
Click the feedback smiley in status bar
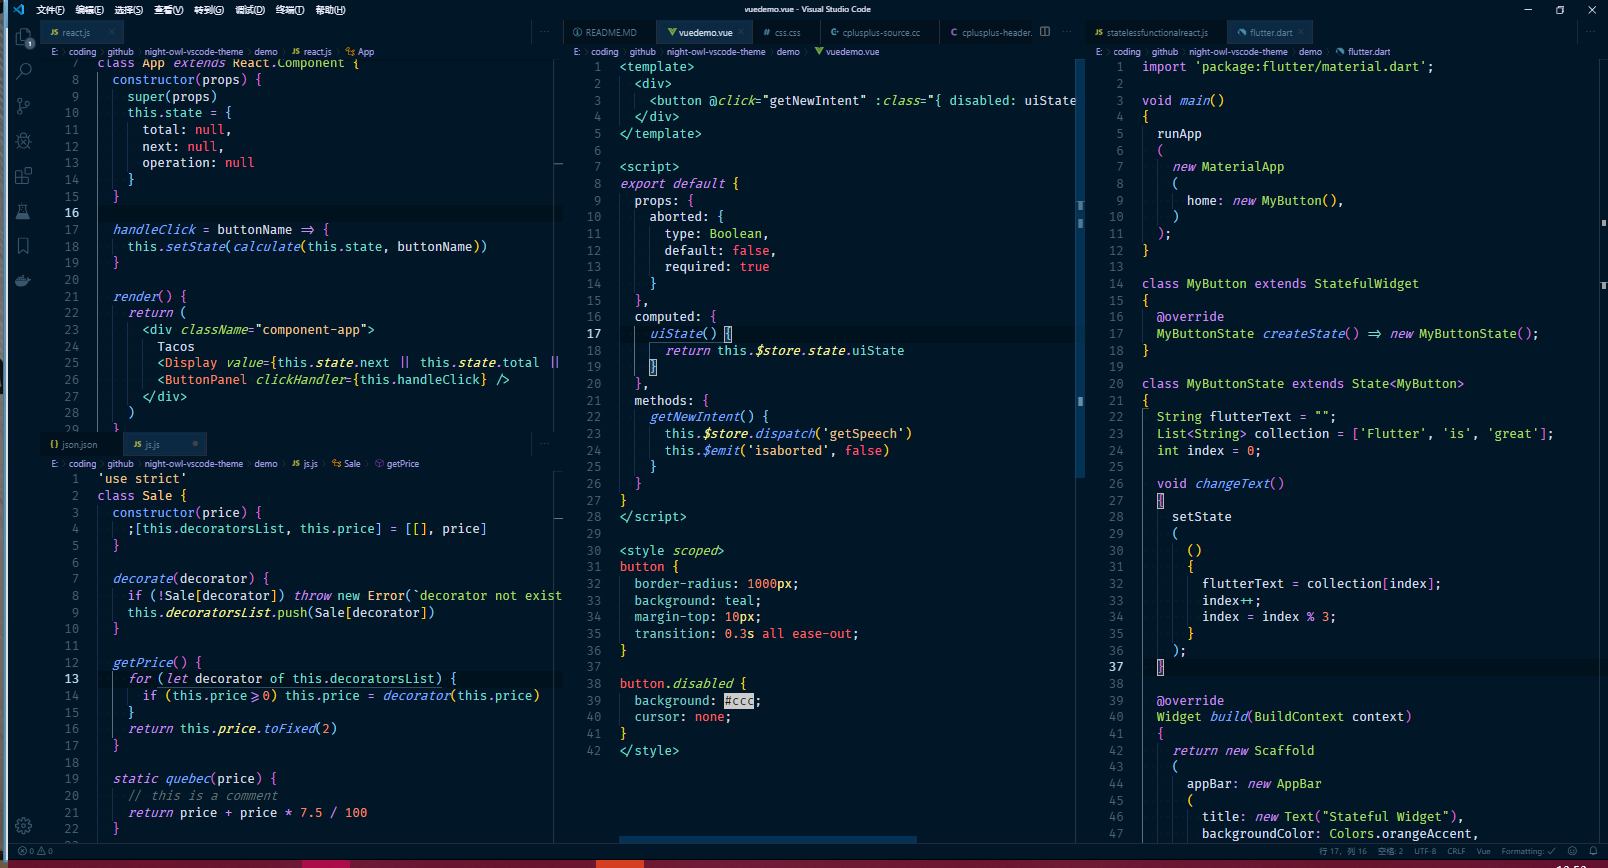(1572, 851)
